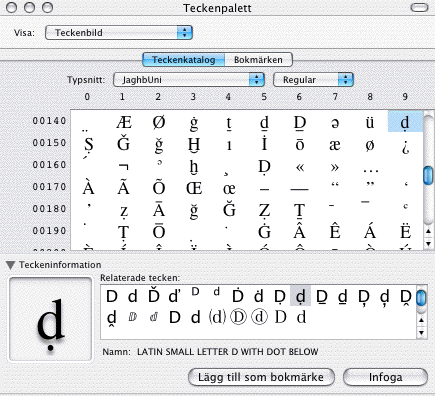
Task: Select the » right guillemet glyph
Action: click(335, 167)
